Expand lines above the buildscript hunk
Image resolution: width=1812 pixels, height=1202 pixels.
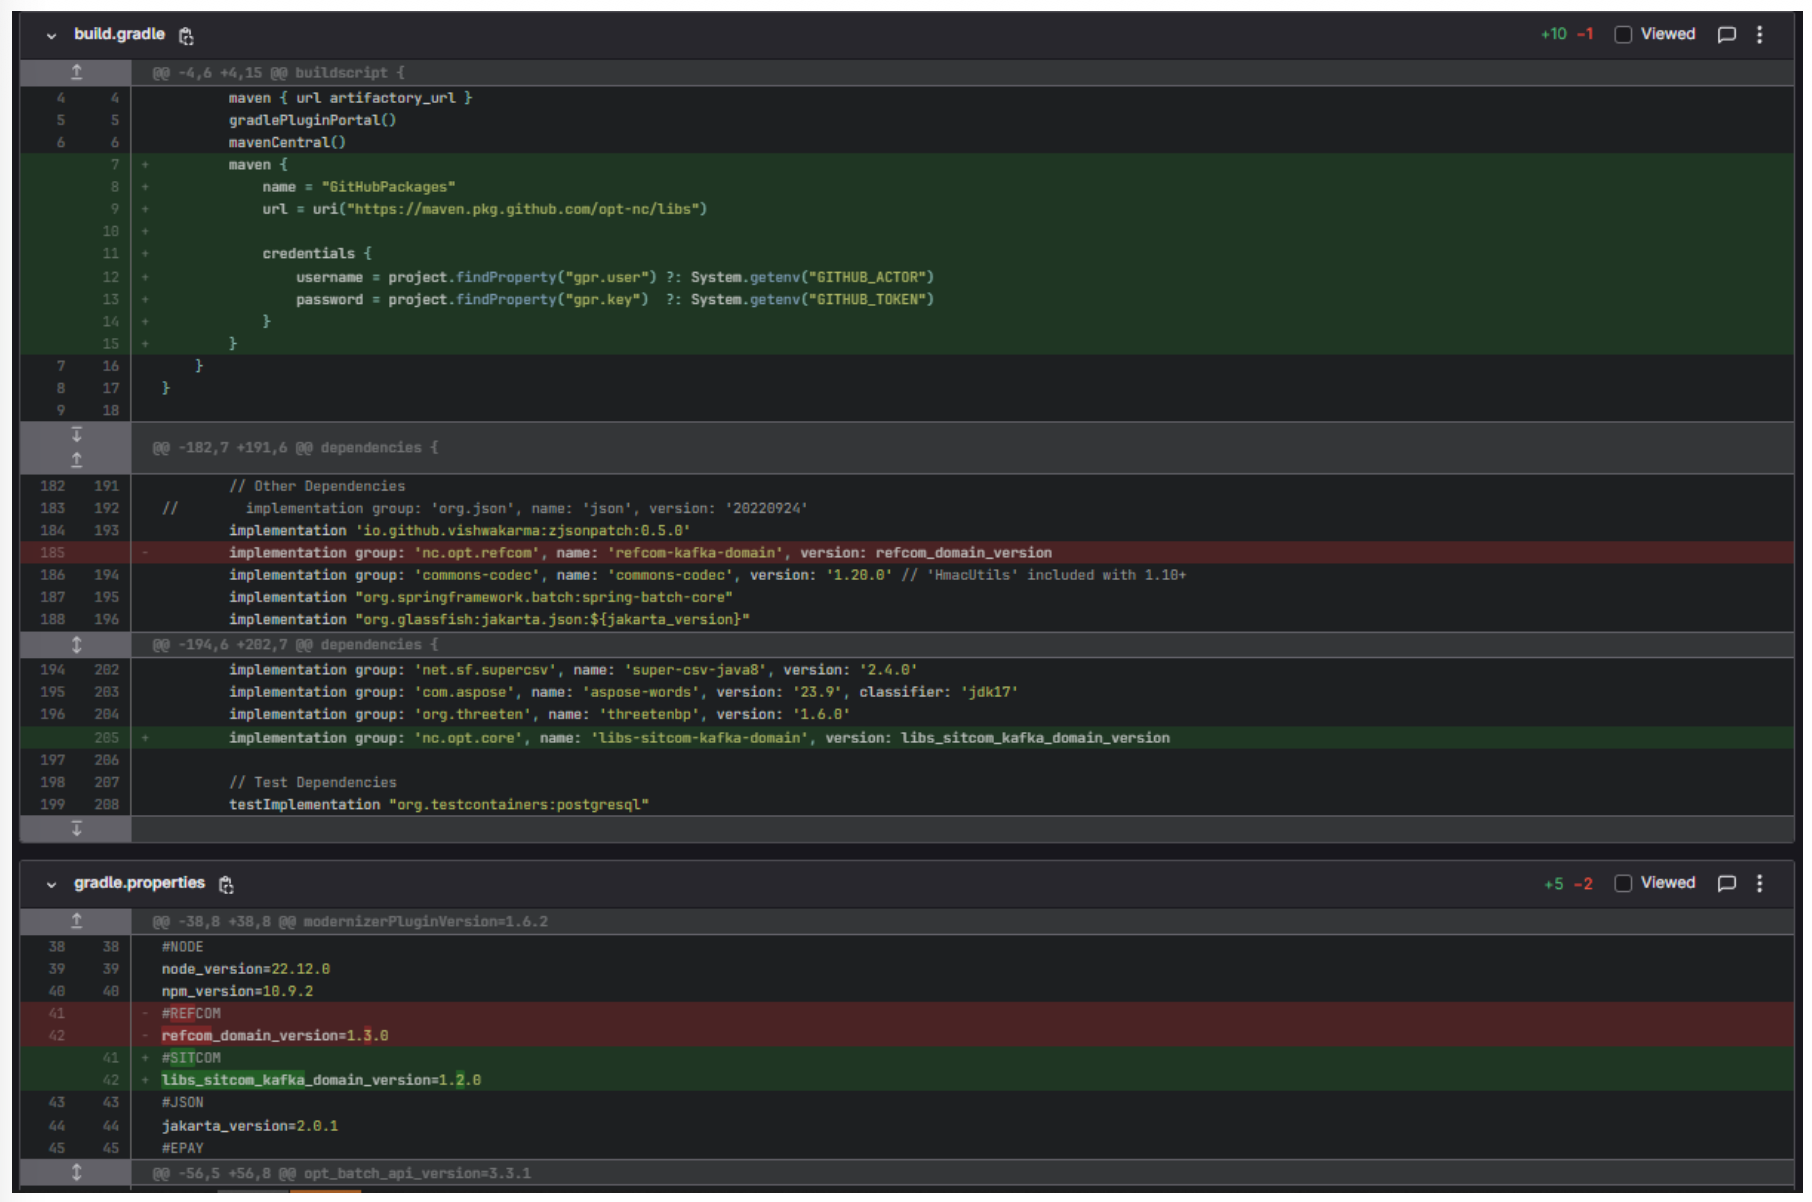pos(76,72)
